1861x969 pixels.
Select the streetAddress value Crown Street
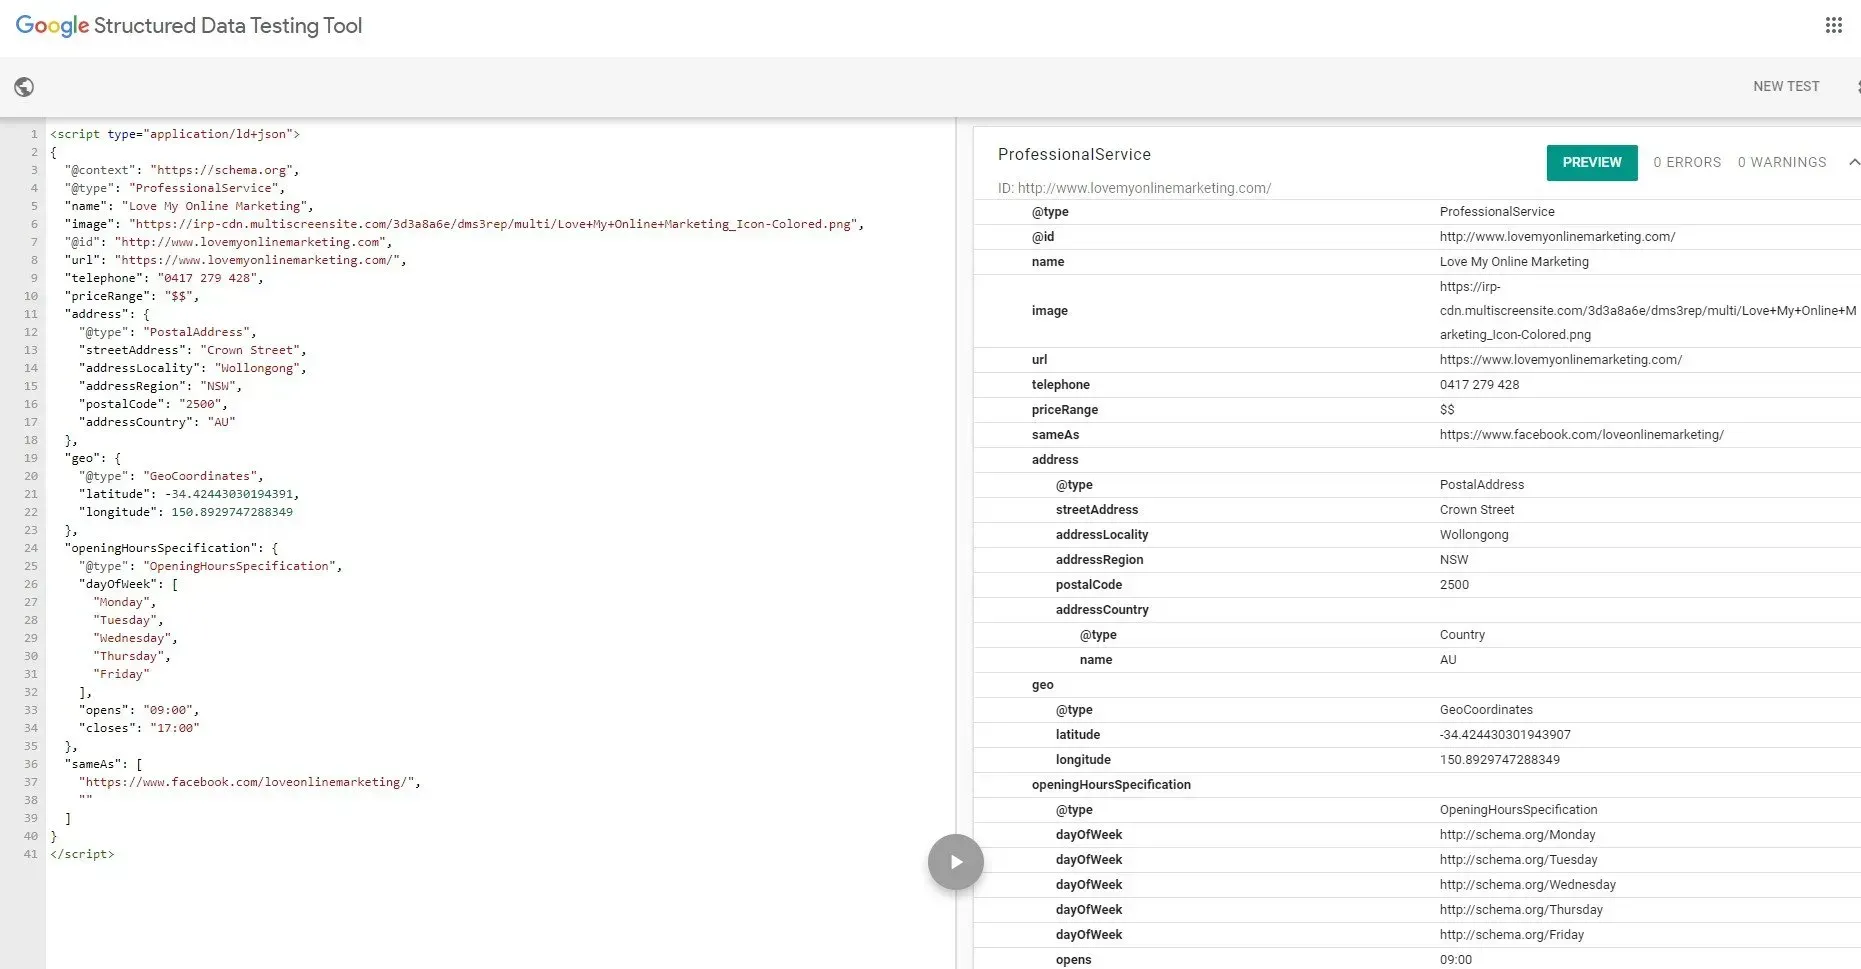tap(1477, 510)
